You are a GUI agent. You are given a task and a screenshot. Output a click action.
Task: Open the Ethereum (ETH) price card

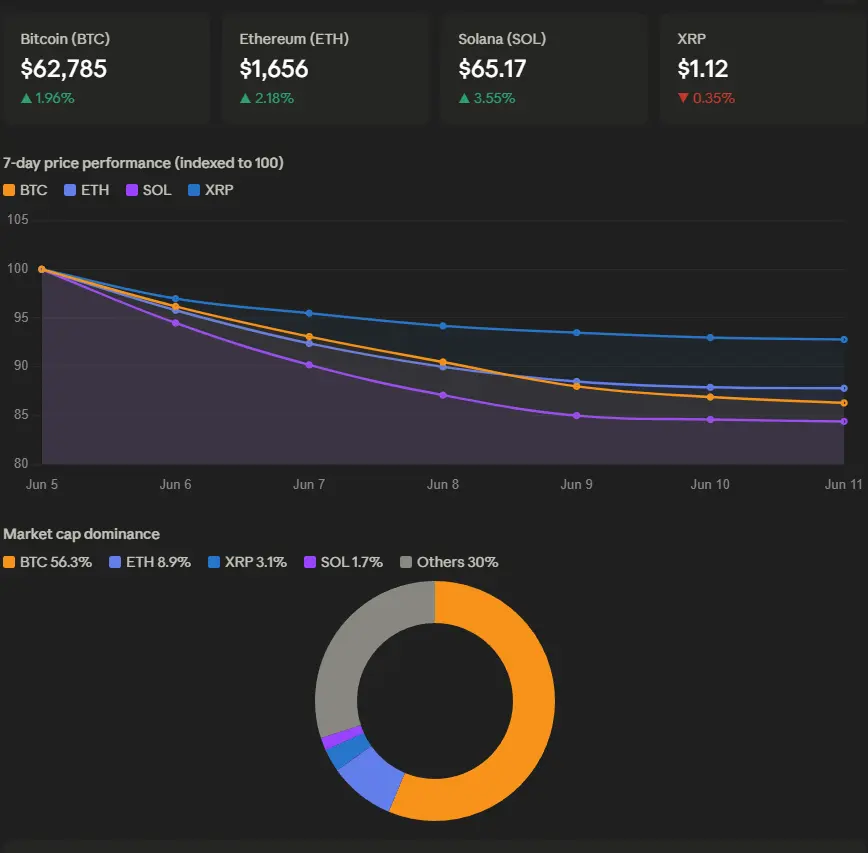(326, 69)
